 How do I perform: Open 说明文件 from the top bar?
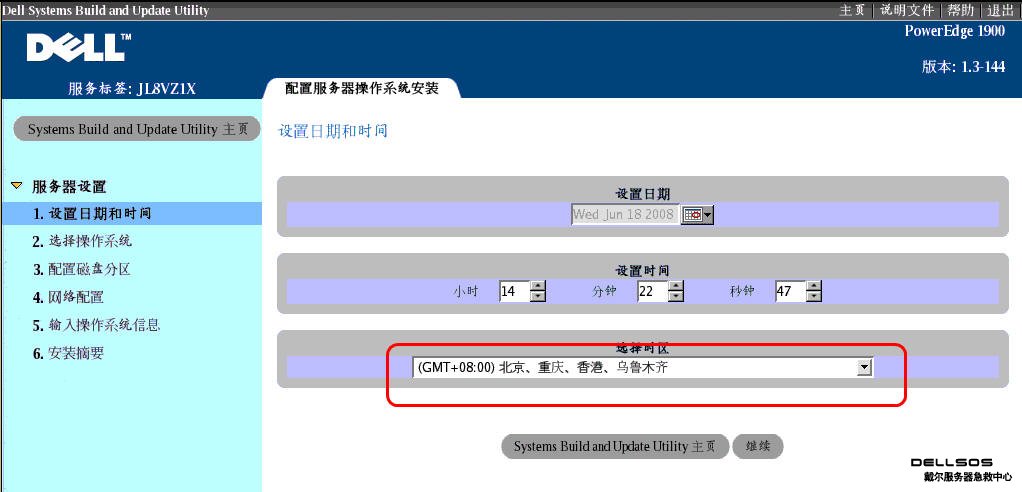click(906, 10)
